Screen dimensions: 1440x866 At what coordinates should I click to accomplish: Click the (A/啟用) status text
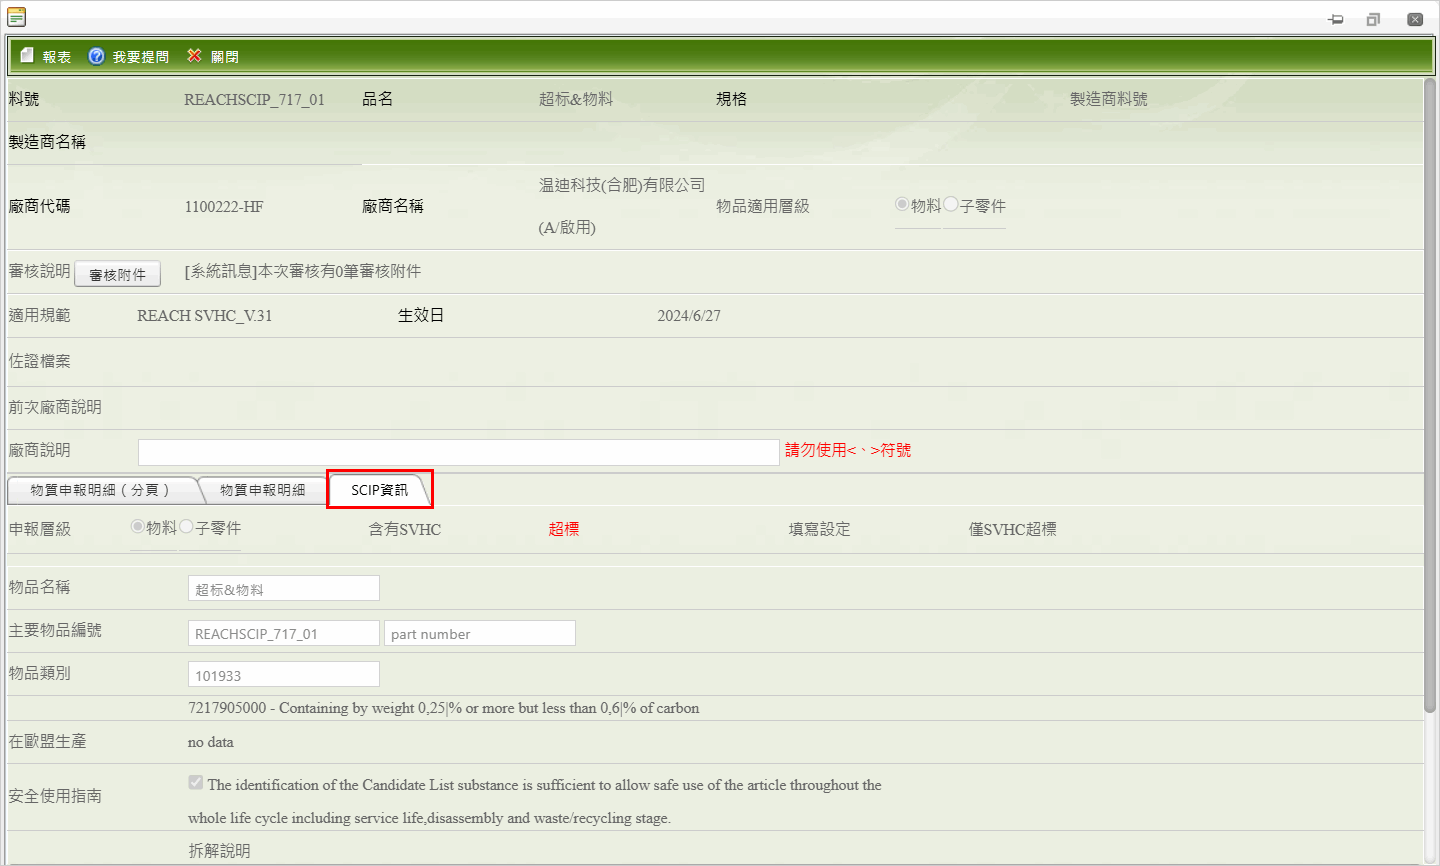click(567, 227)
